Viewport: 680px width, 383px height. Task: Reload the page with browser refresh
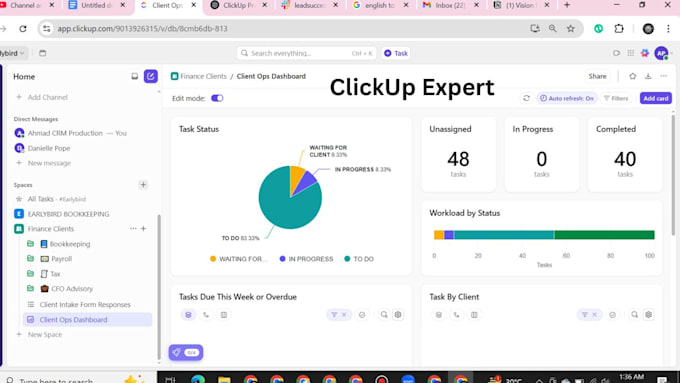(23, 29)
